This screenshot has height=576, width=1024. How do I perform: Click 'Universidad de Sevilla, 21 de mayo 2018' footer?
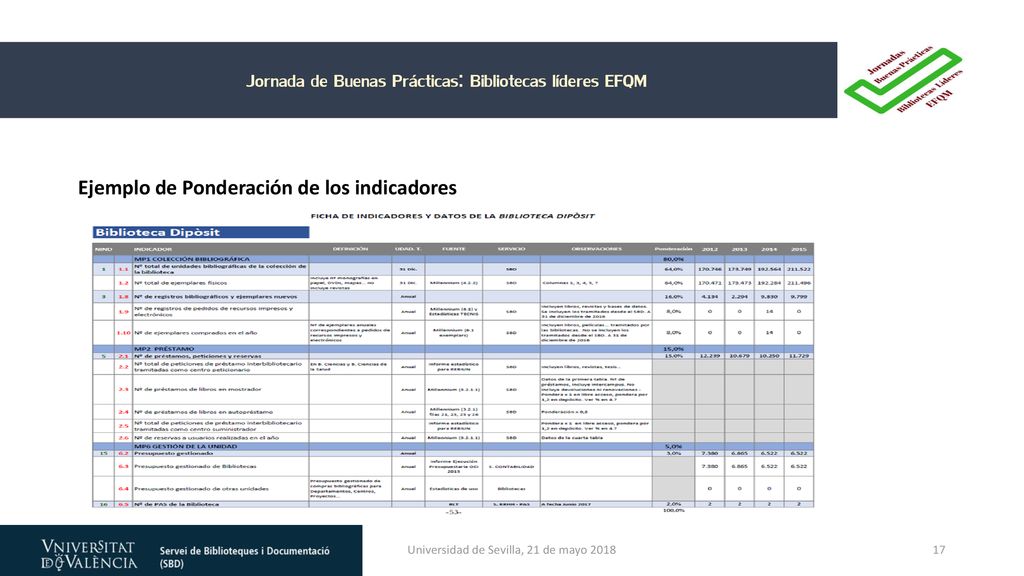[511, 550]
